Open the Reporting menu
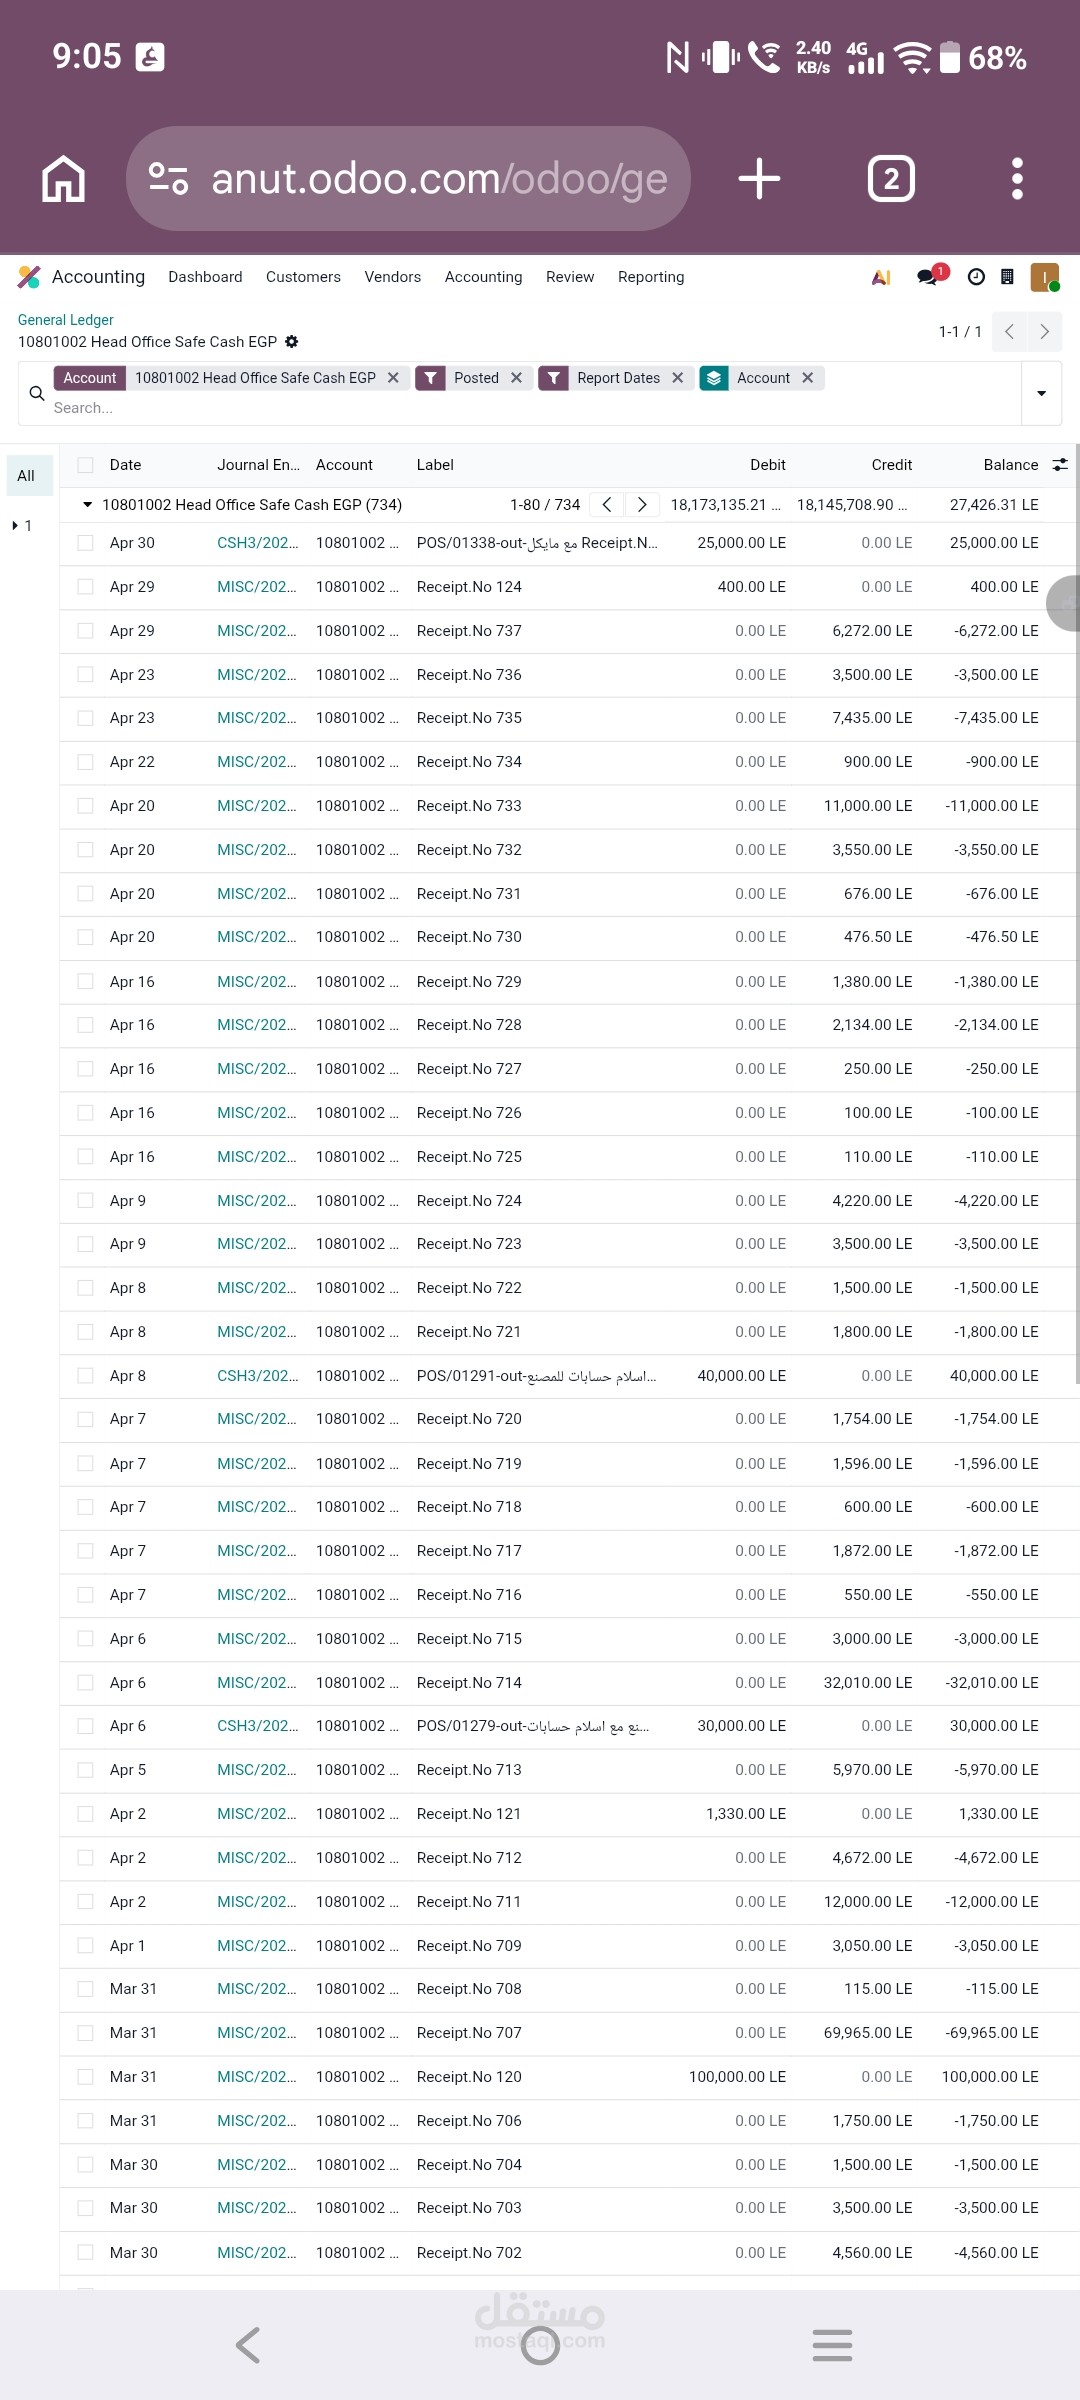Image resolution: width=1080 pixels, height=2400 pixels. tap(651, 277)
